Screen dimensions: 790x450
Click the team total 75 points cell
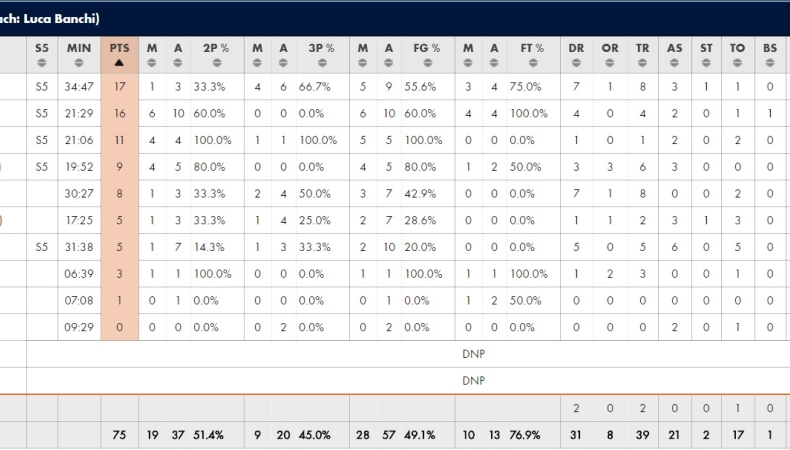[x=119, y=435]
